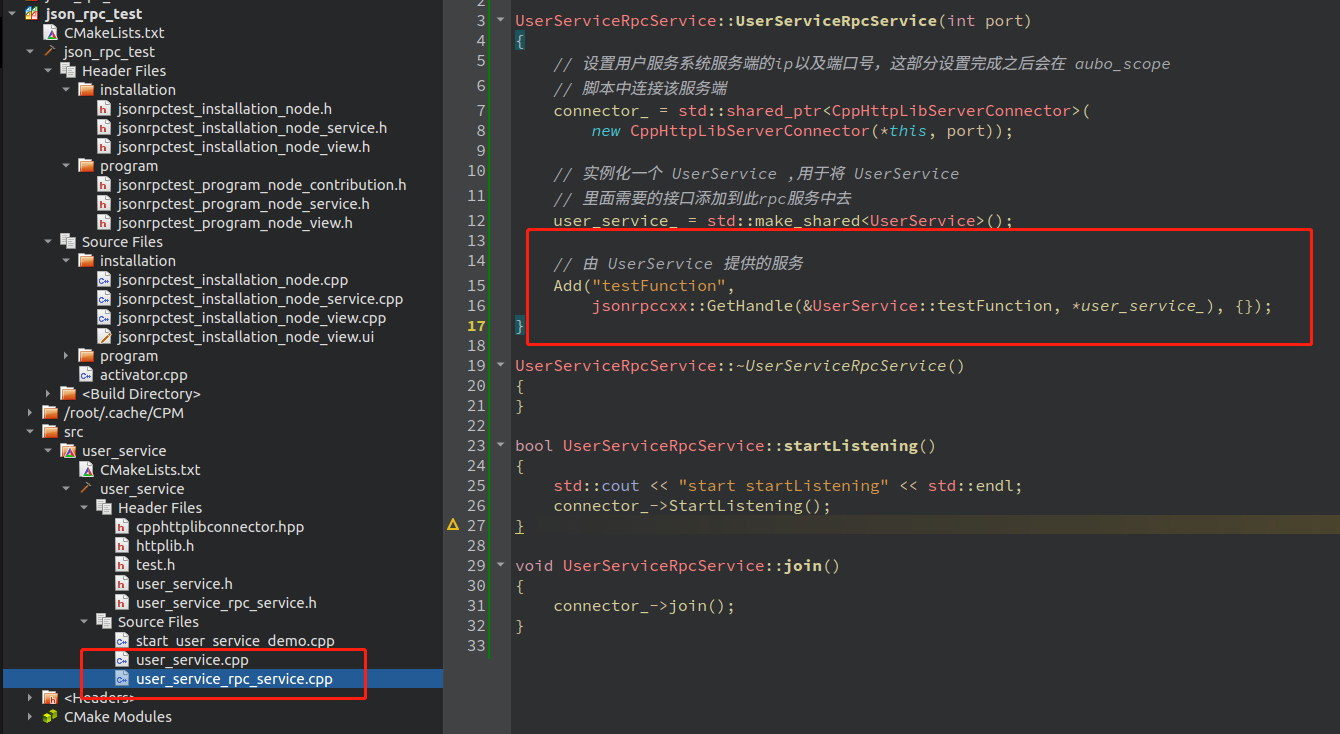Collapse installation folder holding the .h files
The image size is (1340, 734).
[66, 90]
